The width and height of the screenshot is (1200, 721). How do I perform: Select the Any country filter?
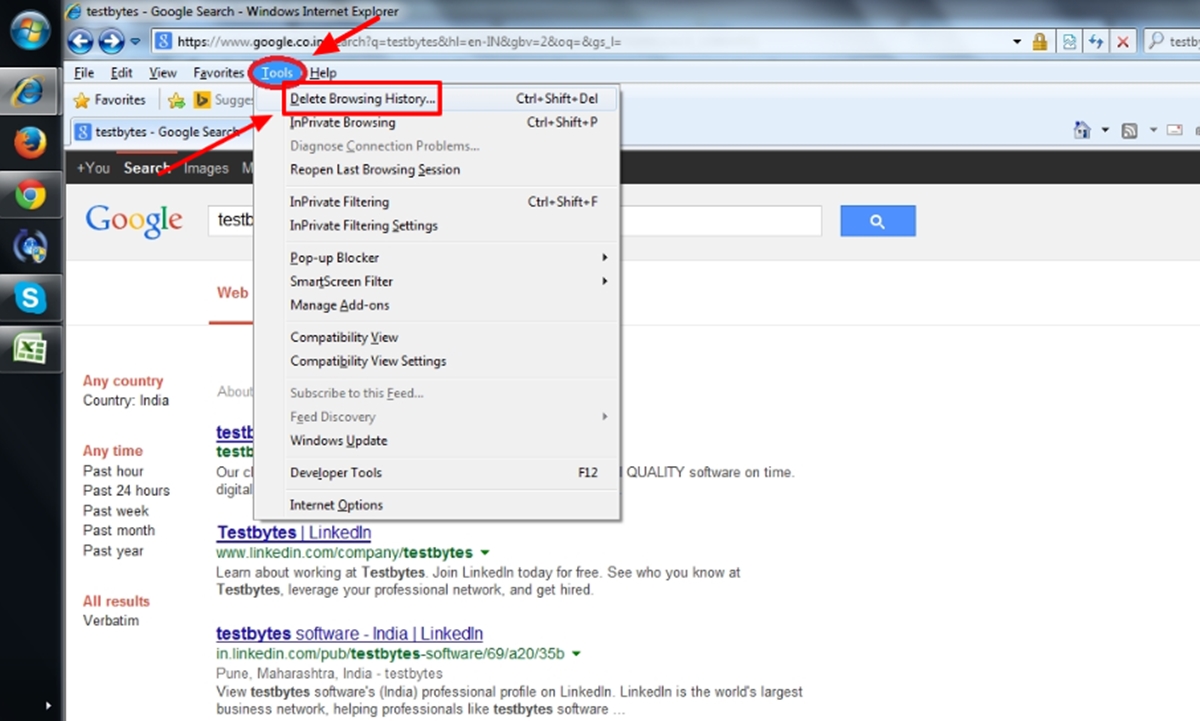(123, 381)
